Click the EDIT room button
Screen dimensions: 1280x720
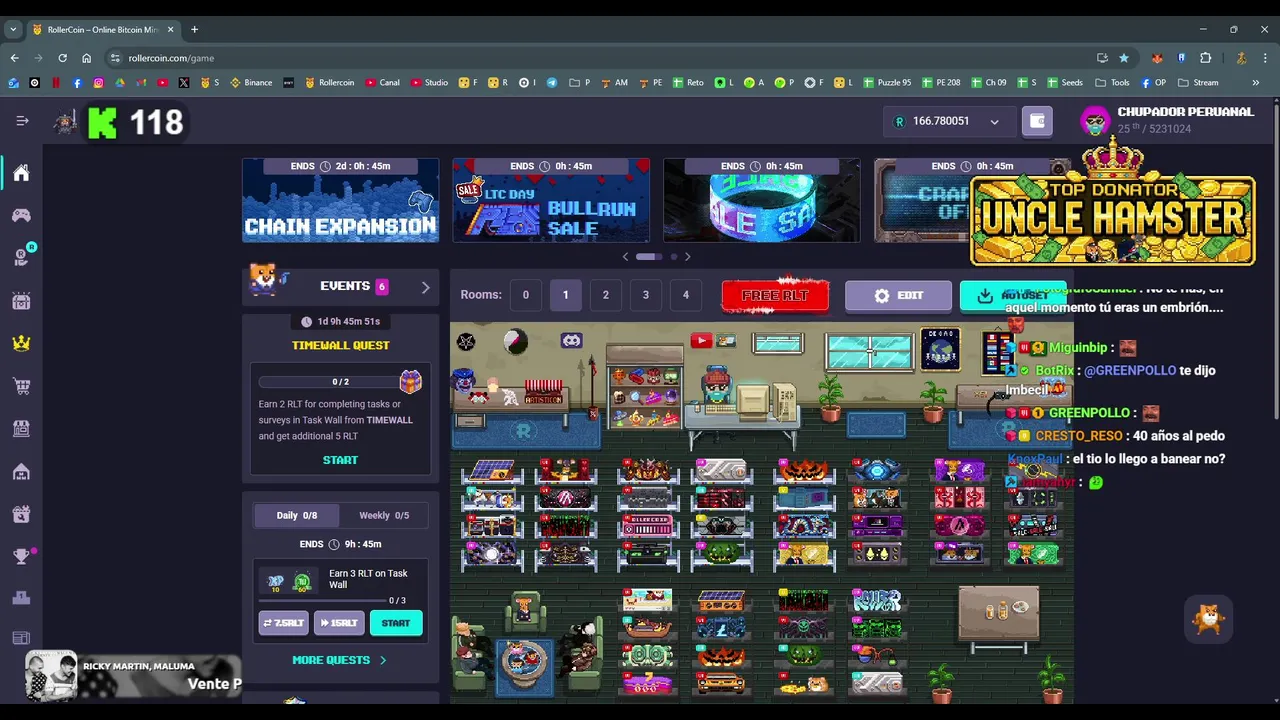click(898, 295)
